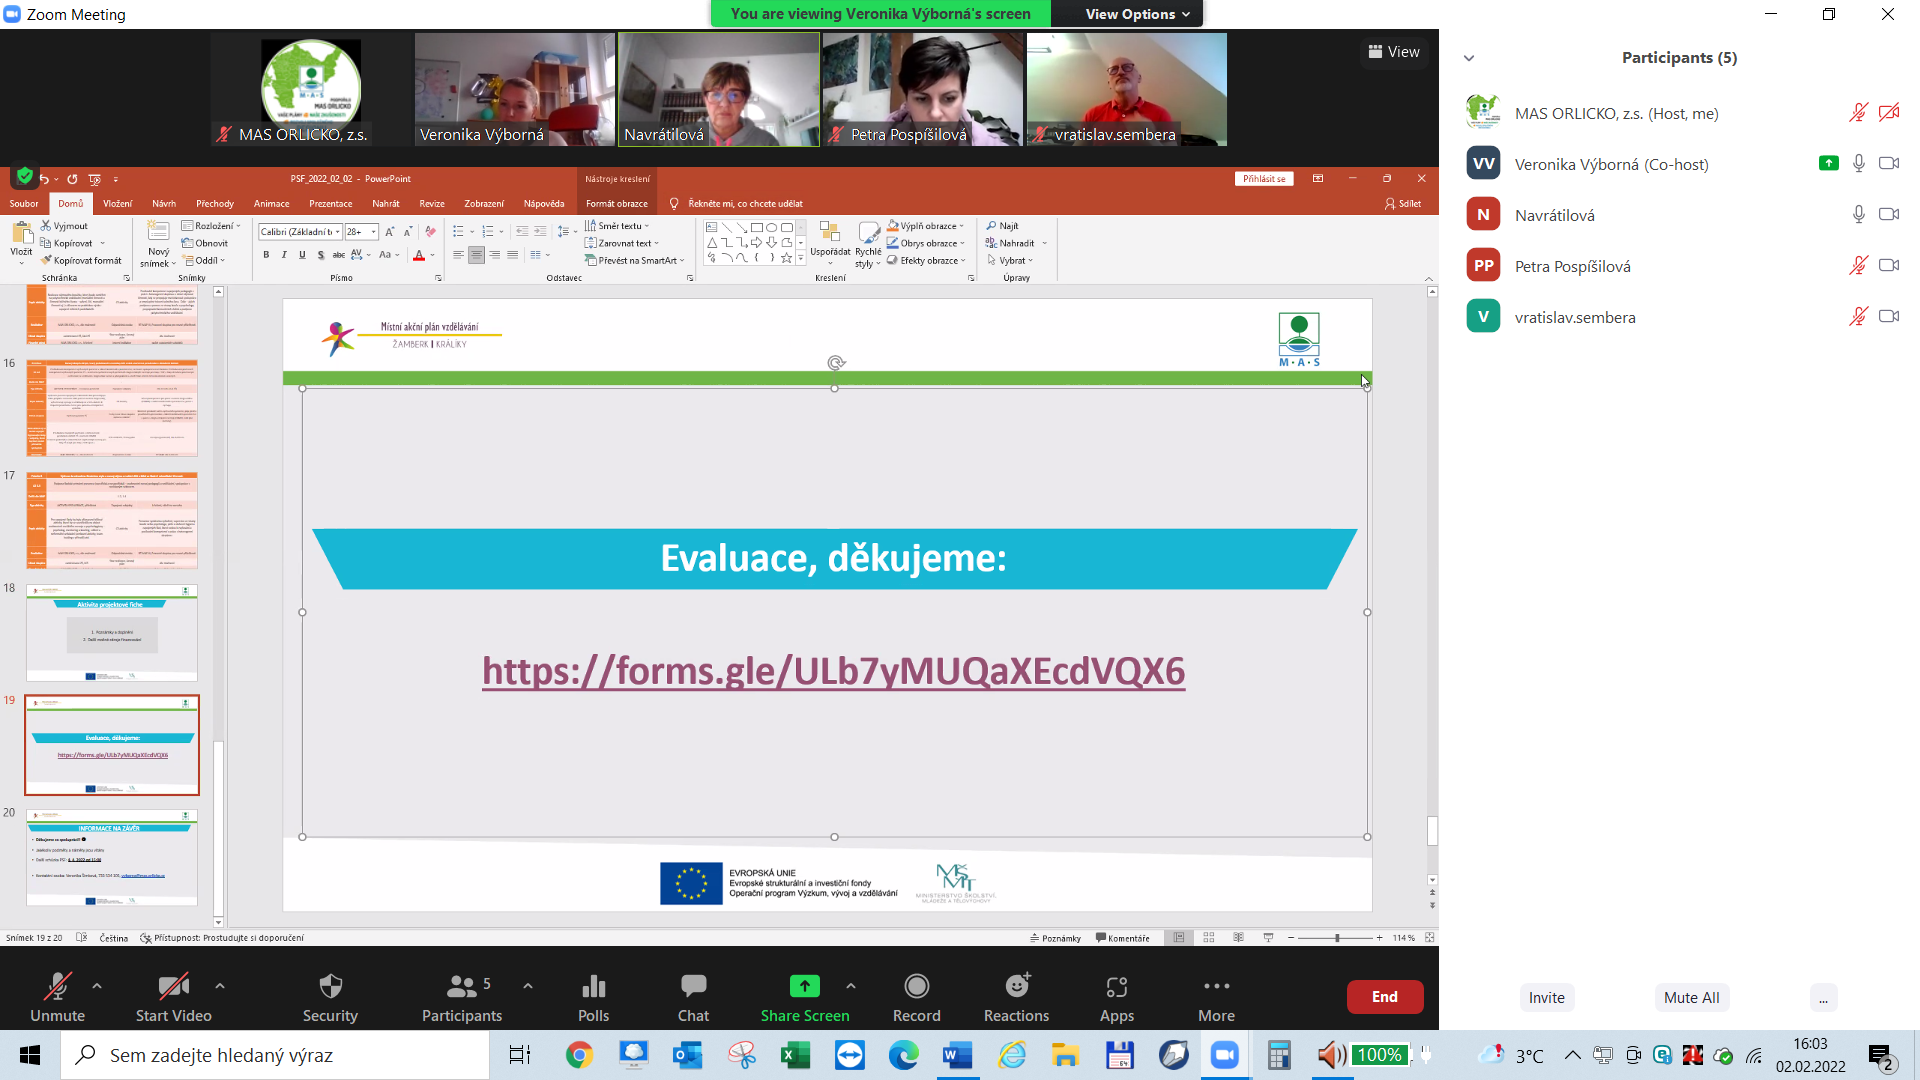This screenshot has height=1080, width=1920.
Task: Unmute your microphone
Action: [57, 987]
